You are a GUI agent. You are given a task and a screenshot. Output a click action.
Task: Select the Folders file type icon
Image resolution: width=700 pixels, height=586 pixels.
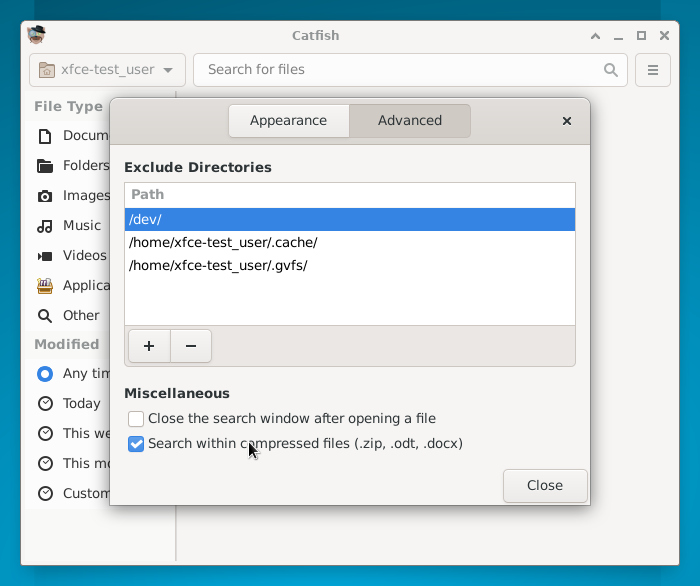click(45, 166)
